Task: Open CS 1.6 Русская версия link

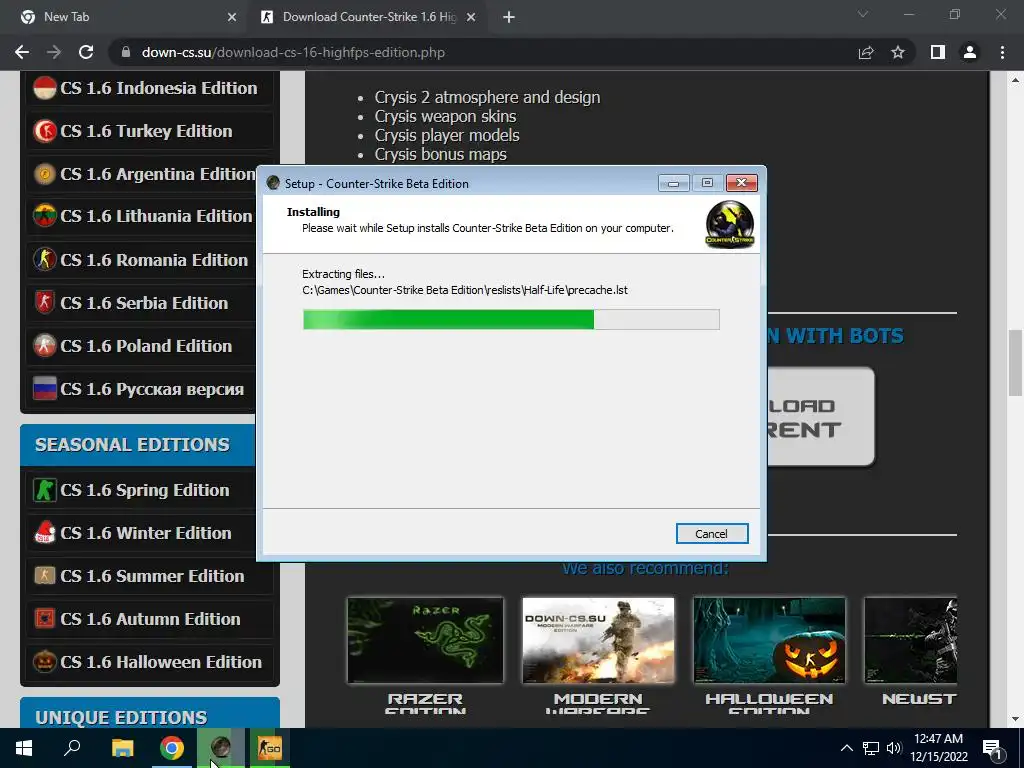Action: tap(152, 389)
